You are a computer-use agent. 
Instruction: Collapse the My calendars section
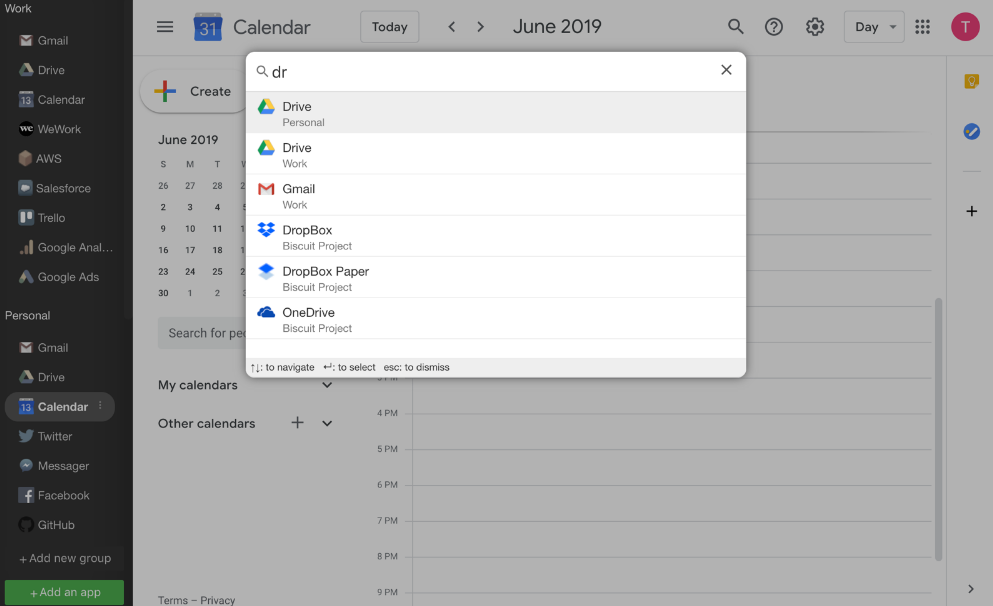[327, 385]
